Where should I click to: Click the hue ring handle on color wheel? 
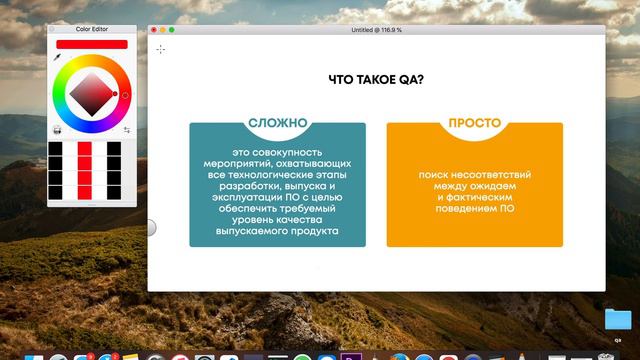click(x=125, y=95)
